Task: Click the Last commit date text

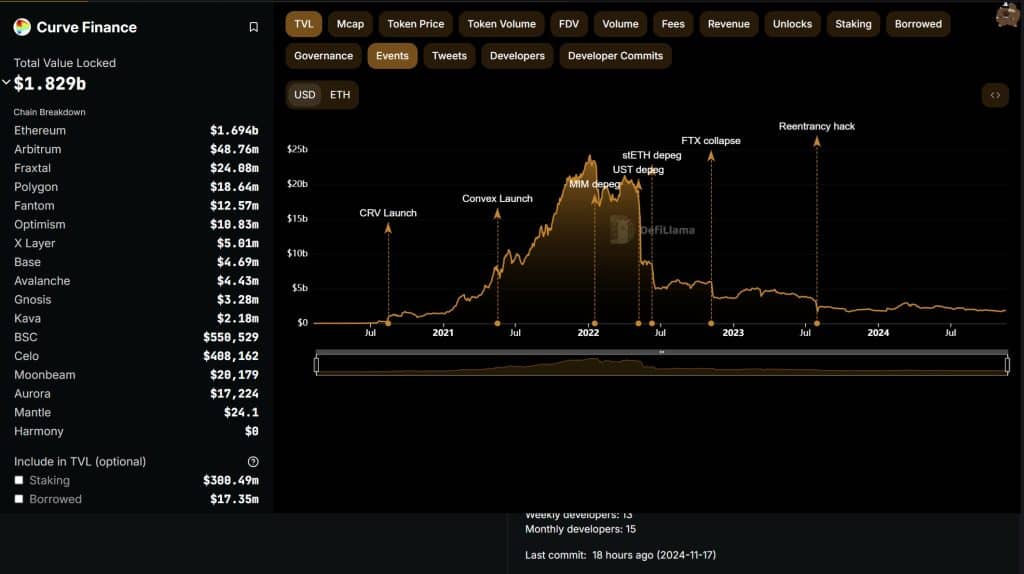Action: tap(620, 555)
